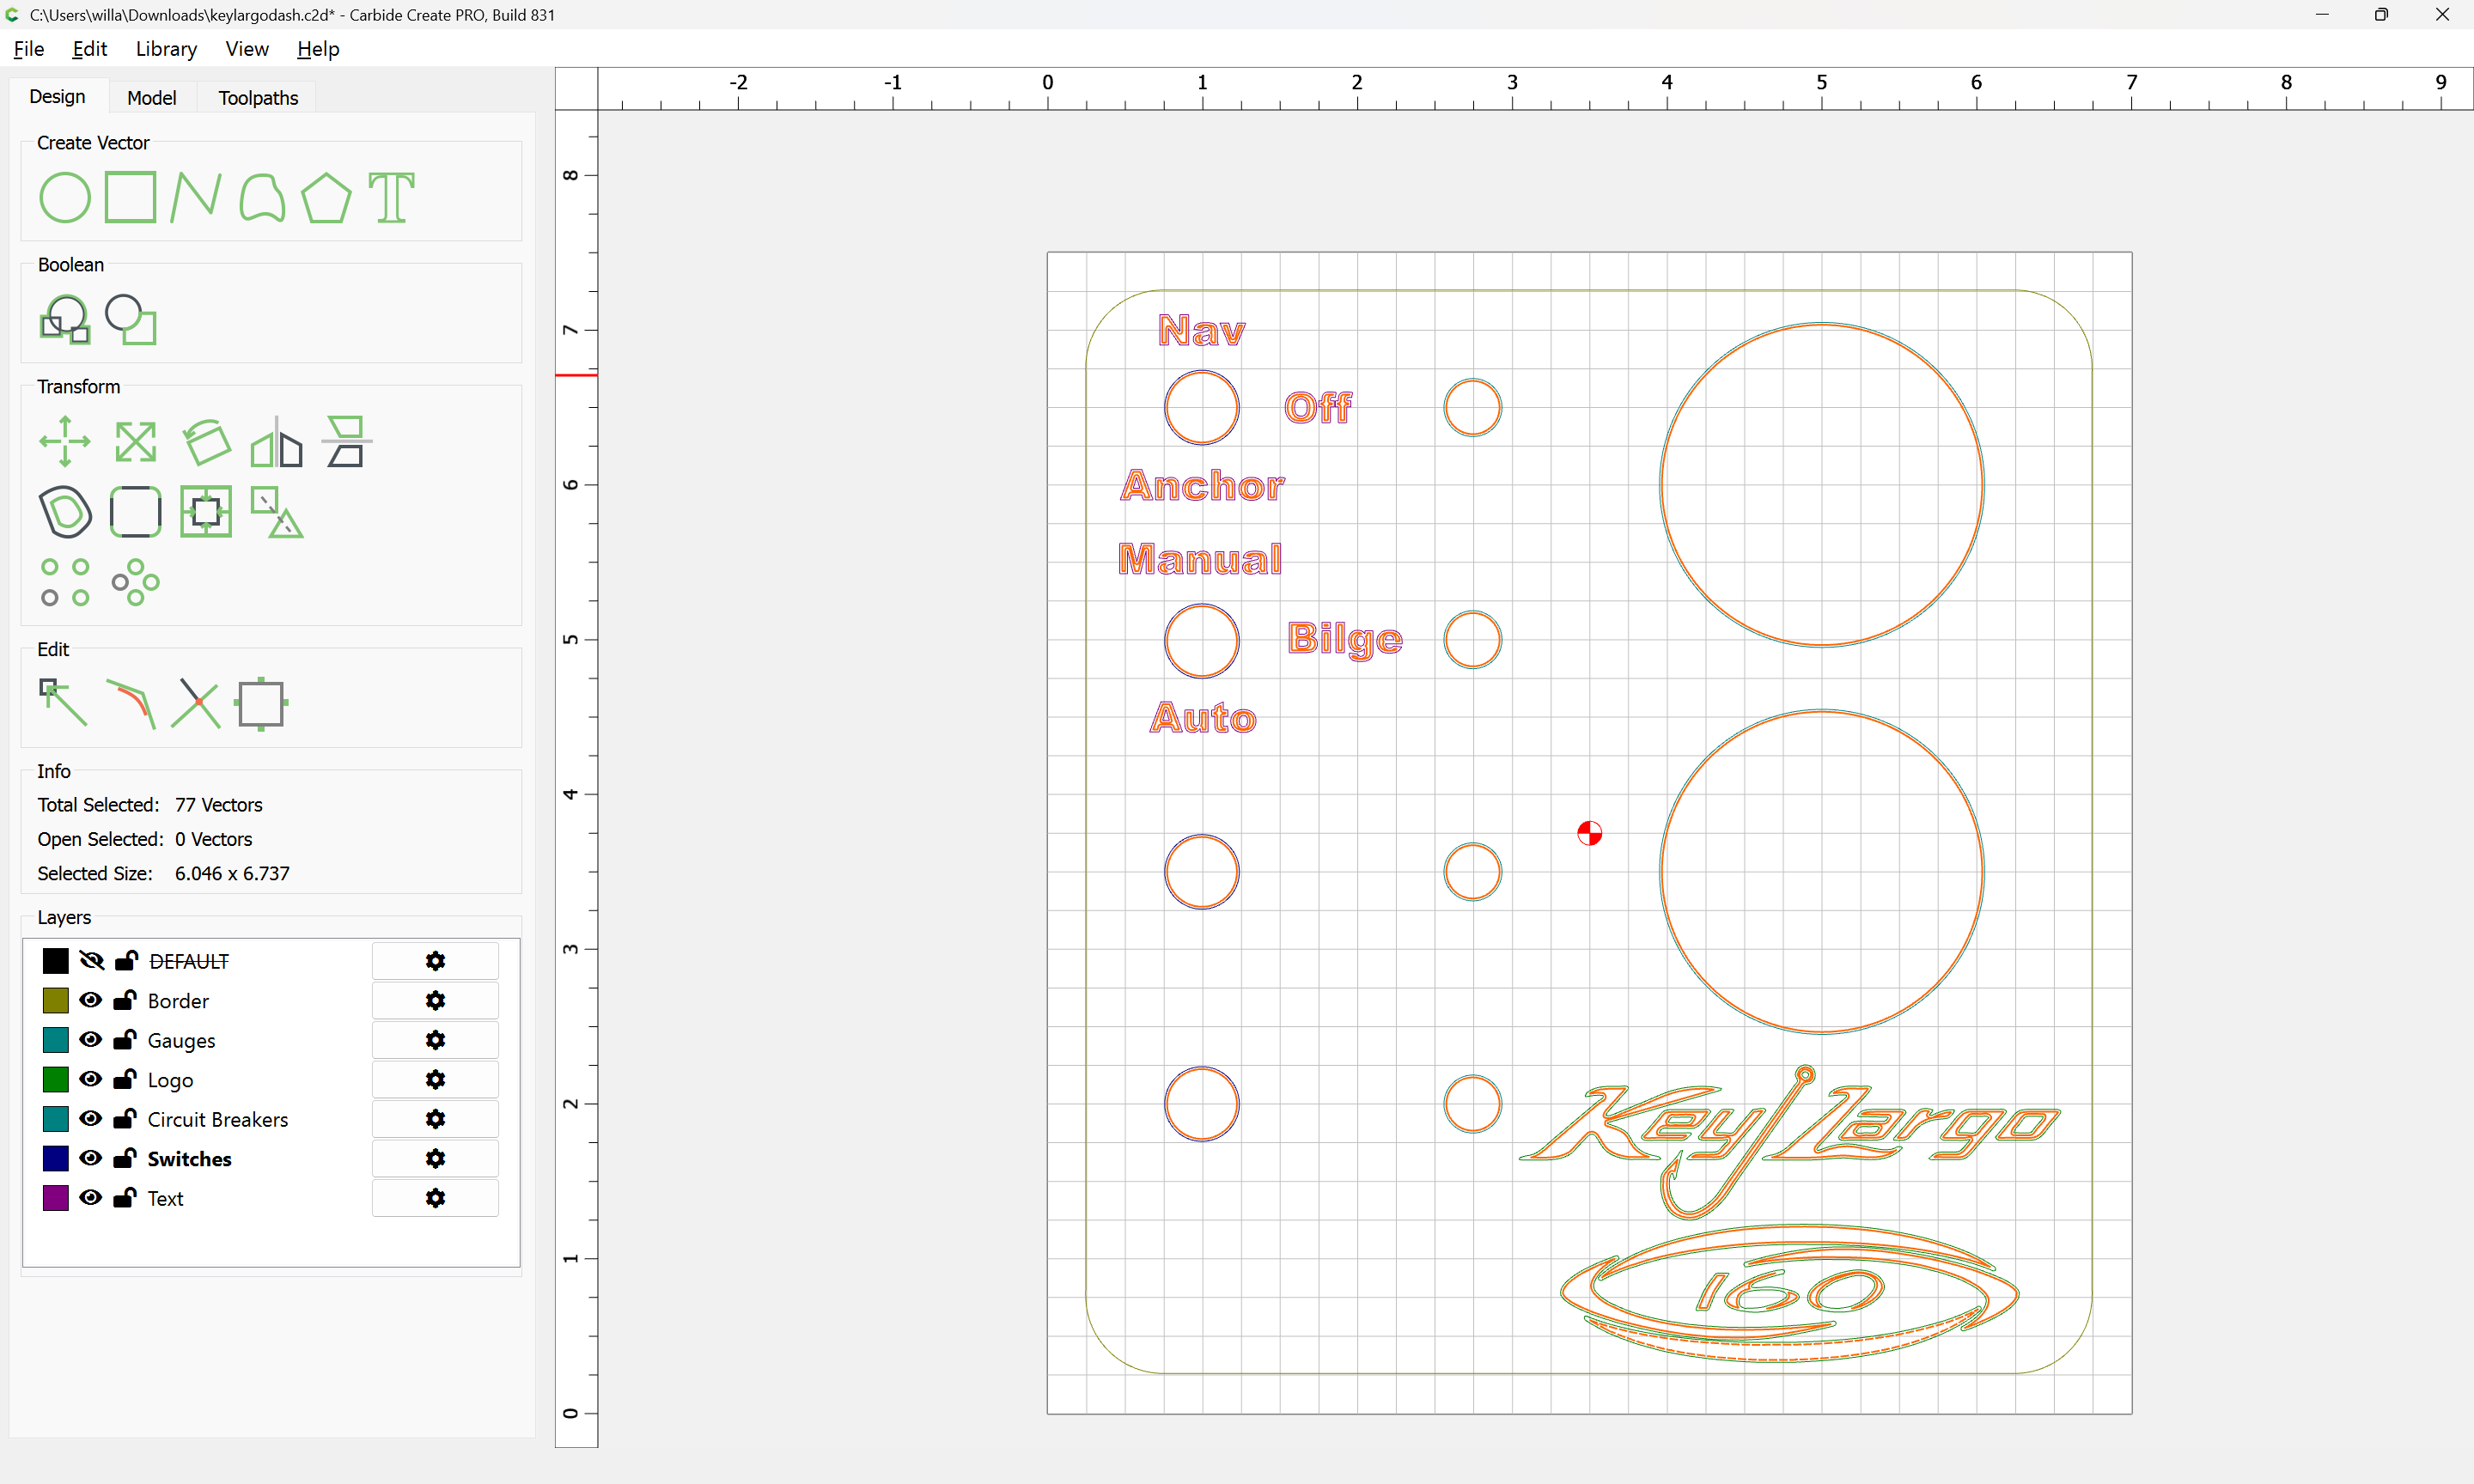Open the View menu

[247, 49]
